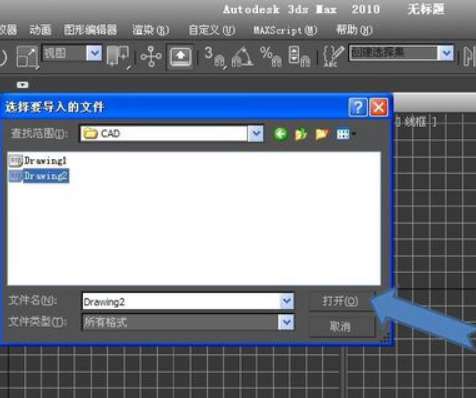The height and width of the screenshot is (398, 476).
Task: Click the 取消 button
Action: (340, 326)
